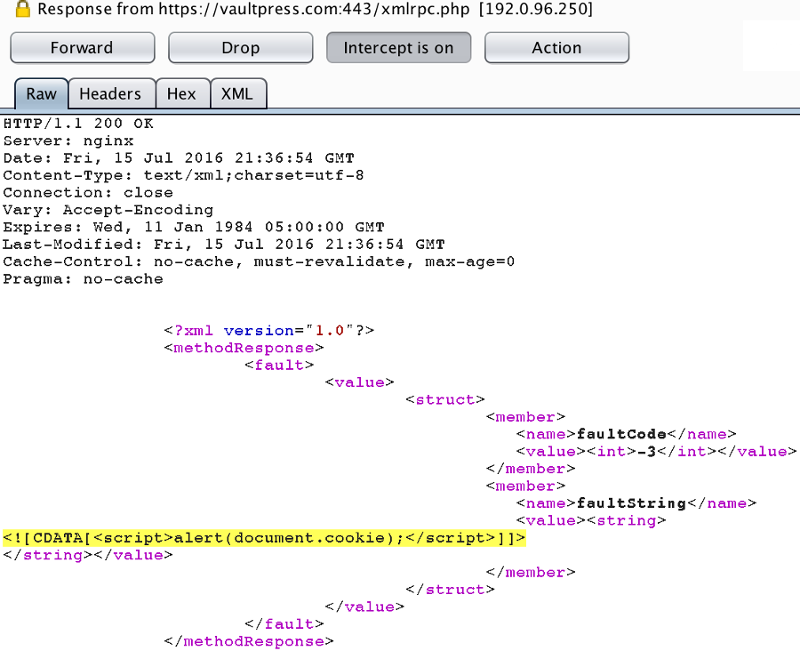The width and height of the screenshot is (800, 651).
Task: Click the opening fault tag
Action: coord(279,365)
